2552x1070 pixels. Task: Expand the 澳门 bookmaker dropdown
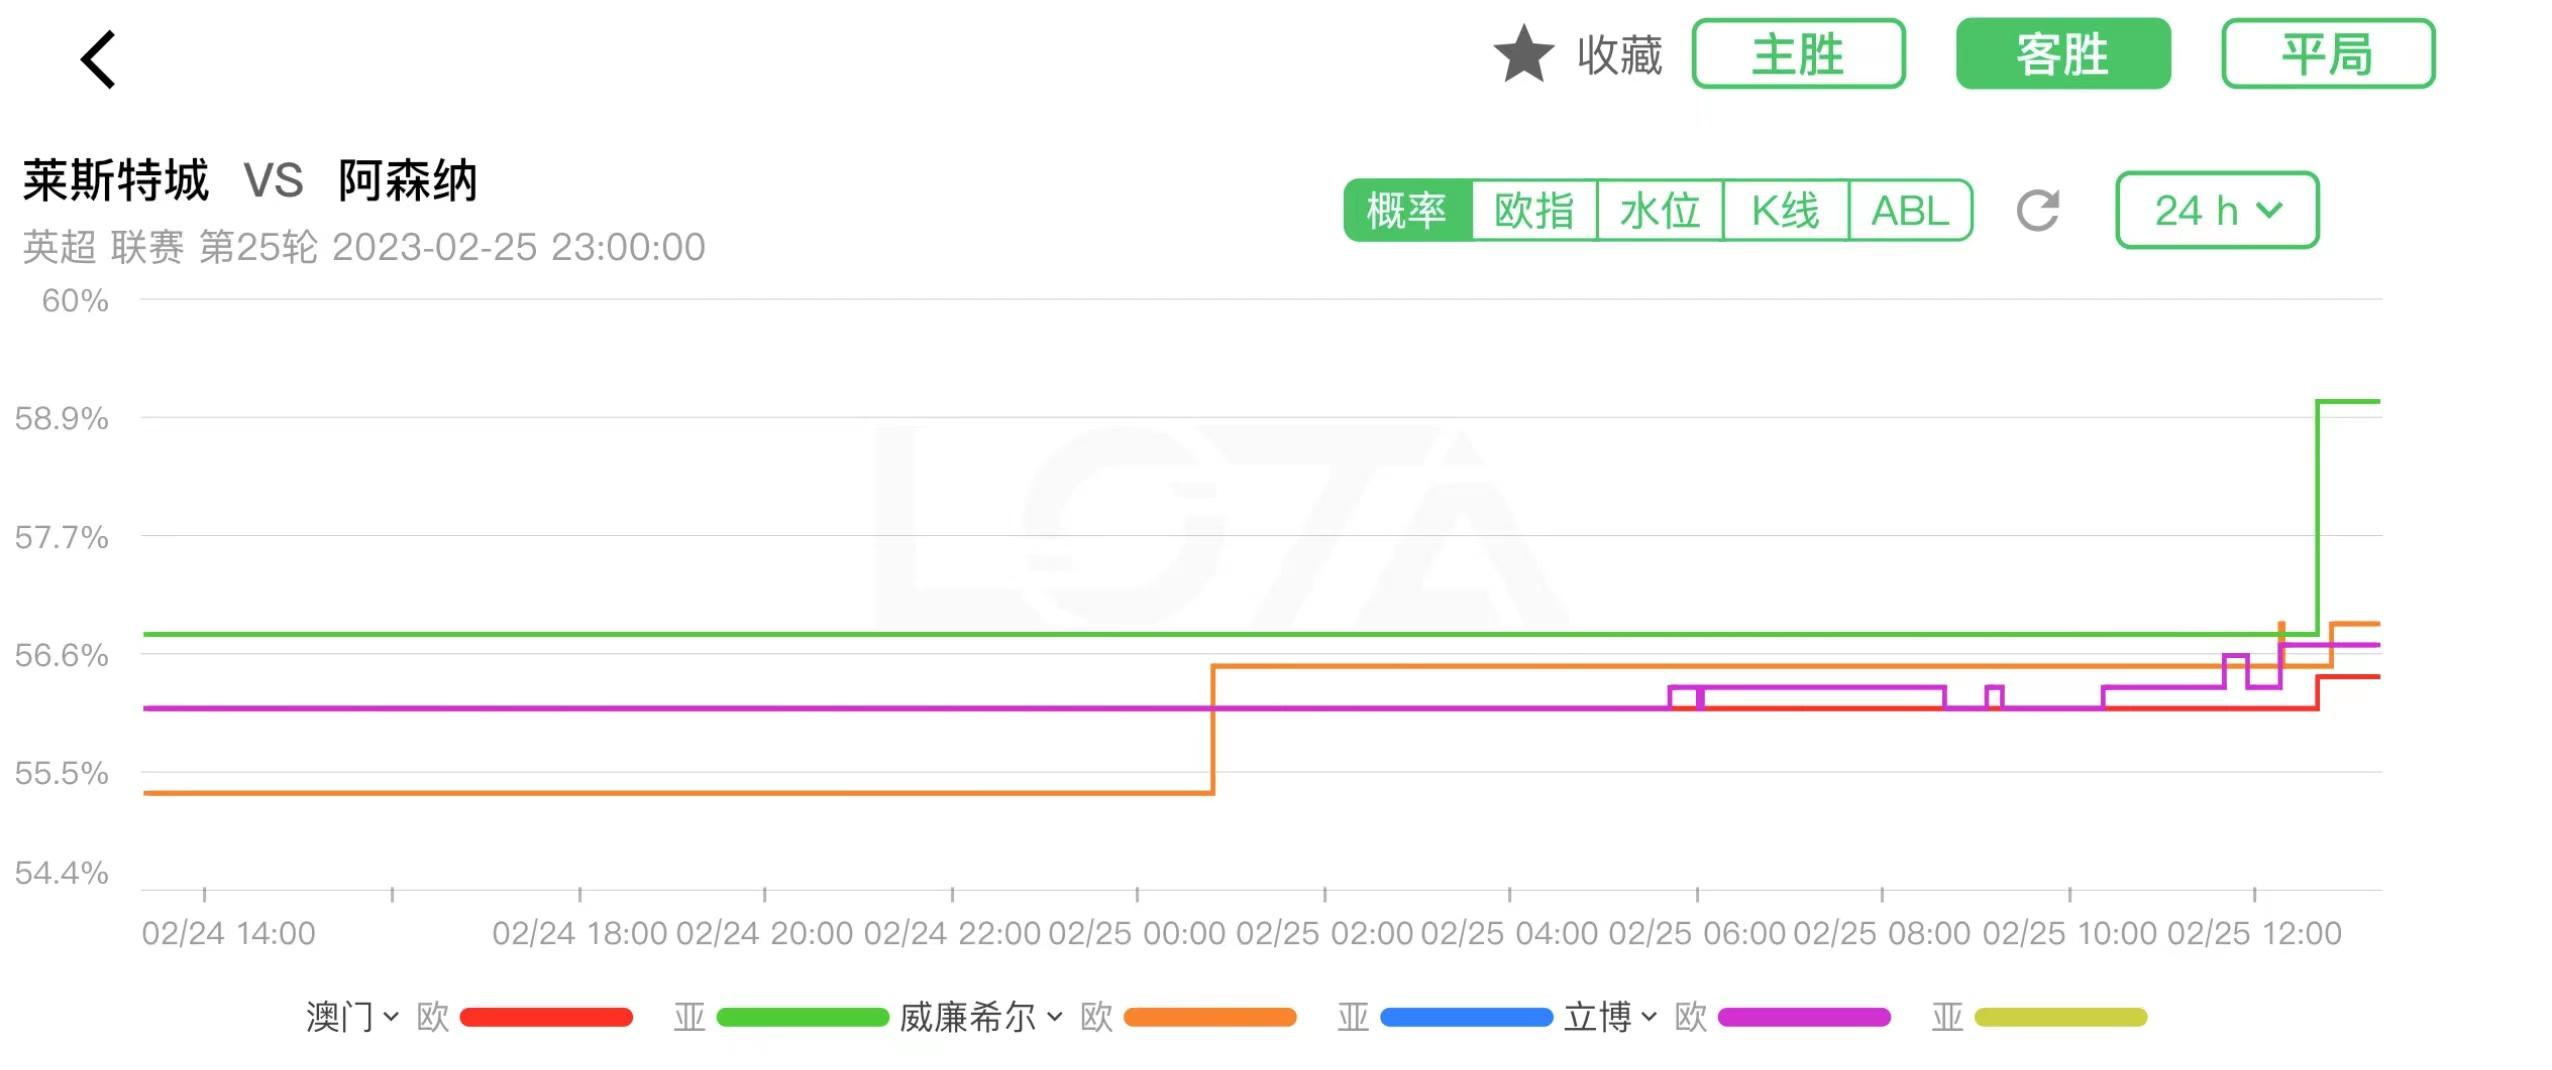coord(352,1017)
